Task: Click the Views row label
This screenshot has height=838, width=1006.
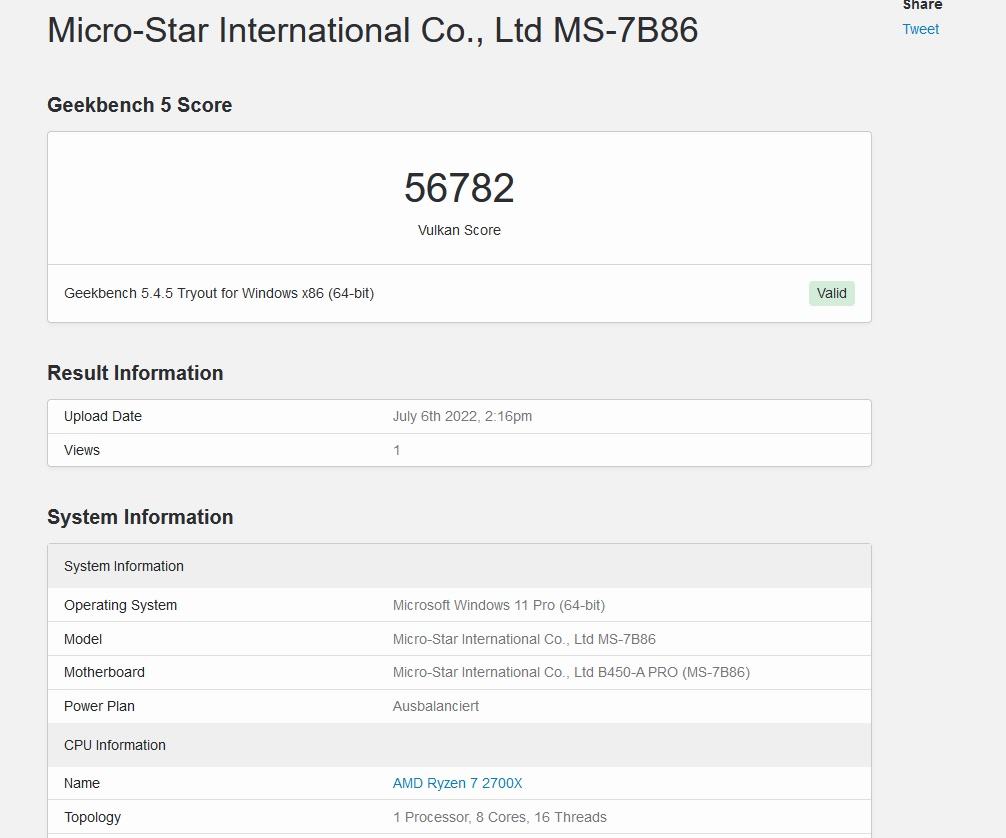Action: click(x=81, y=450)
